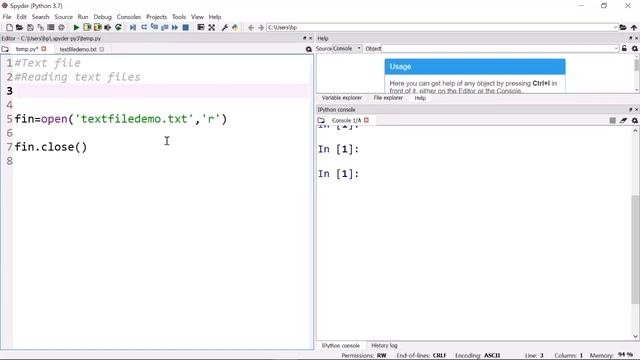This screenshot has height=360, width=640.
Task: Open the Debug menu
Action: click(x=102, y=17)
